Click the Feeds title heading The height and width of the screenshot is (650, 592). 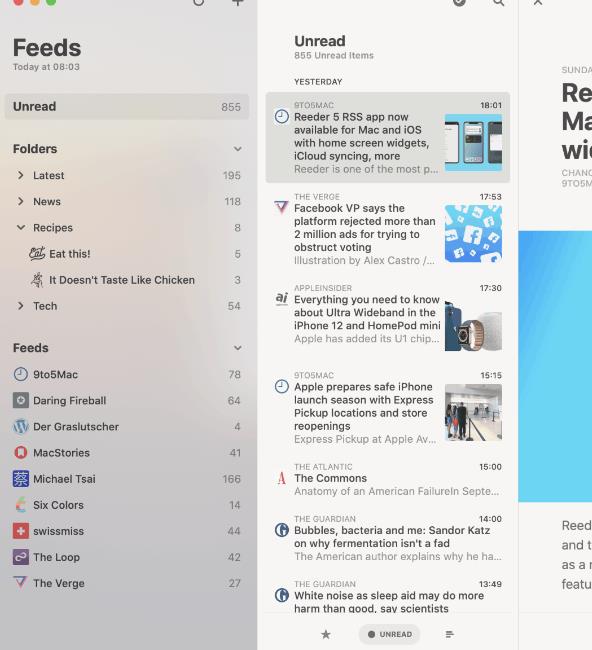[x=47, y=48]
